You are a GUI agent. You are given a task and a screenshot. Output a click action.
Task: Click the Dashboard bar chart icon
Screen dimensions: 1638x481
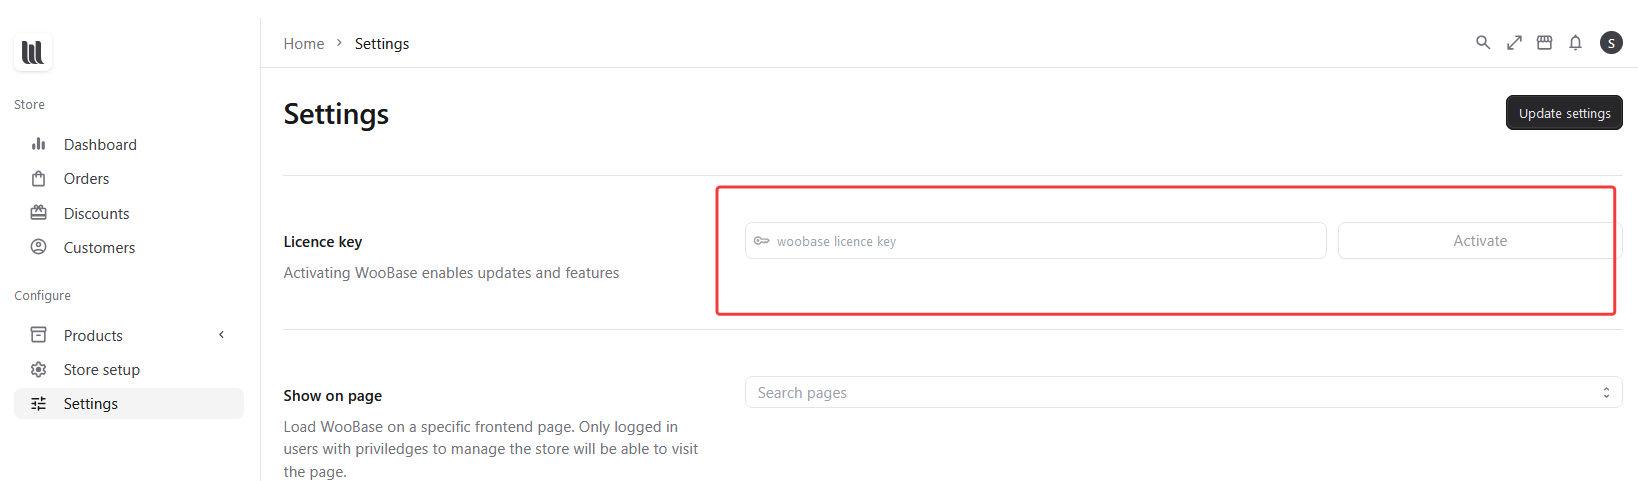[39, 144]
